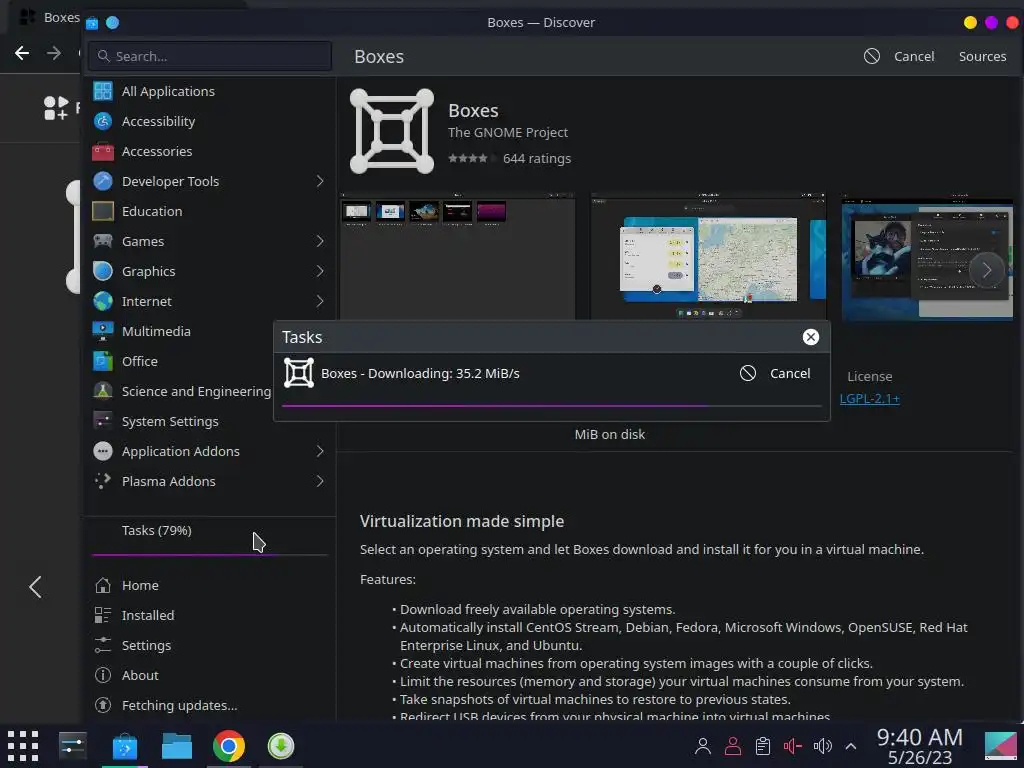Screen dimensions: 1024x768
Task: Expand the Games category arrow
Action: tap(320, 241)
